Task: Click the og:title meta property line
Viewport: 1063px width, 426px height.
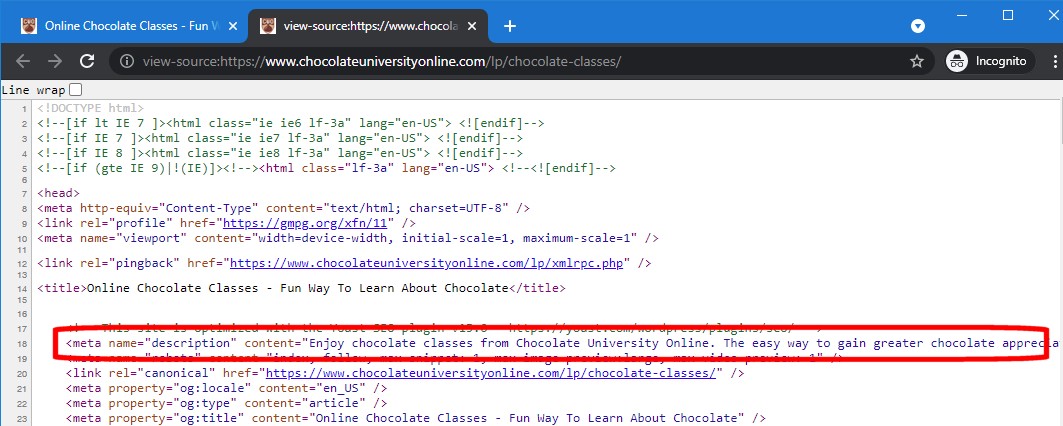Action: (x=416, y=418)
